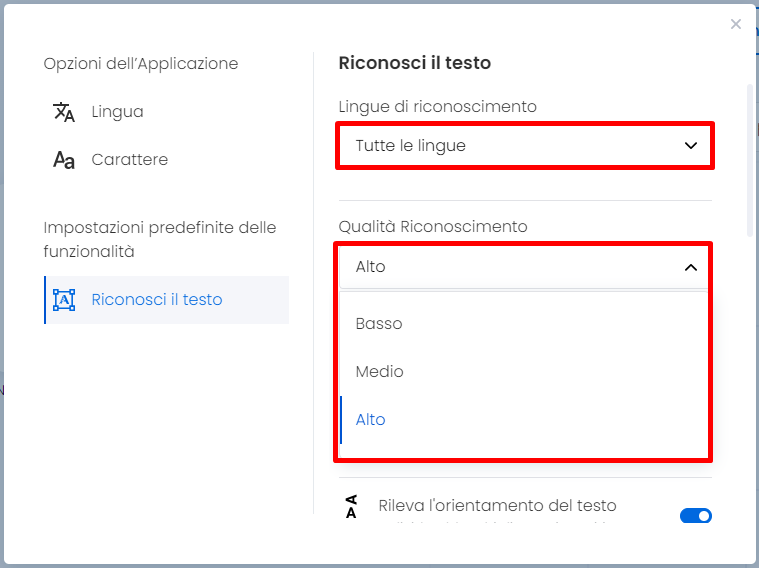This screenshot has width=759, height=568.
Task: Click the Alto field of the quality combo box
Action: tap(525, 267)
